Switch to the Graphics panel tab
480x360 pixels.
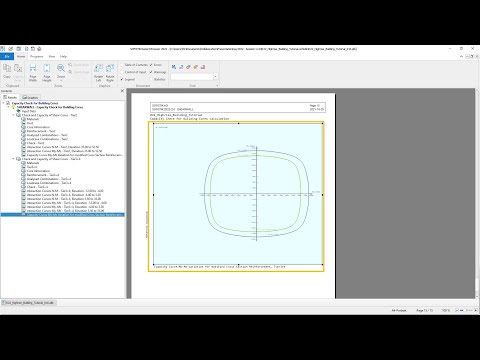[x=30, y=97]
